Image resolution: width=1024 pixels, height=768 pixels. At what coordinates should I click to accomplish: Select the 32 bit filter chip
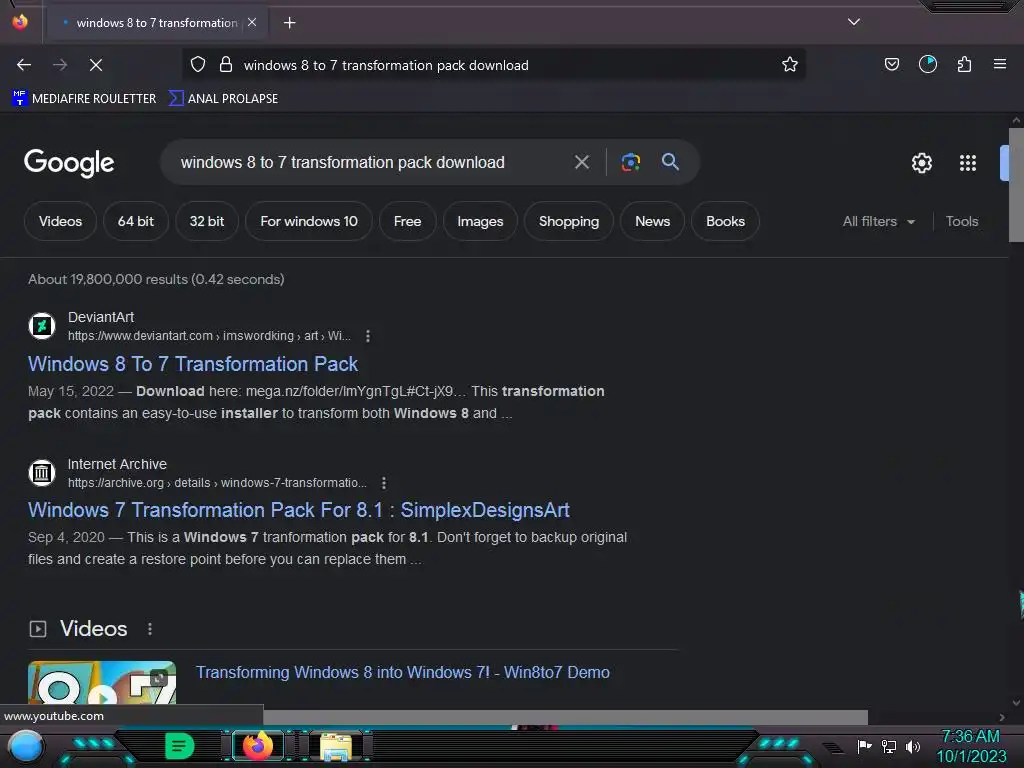(206, 221)
